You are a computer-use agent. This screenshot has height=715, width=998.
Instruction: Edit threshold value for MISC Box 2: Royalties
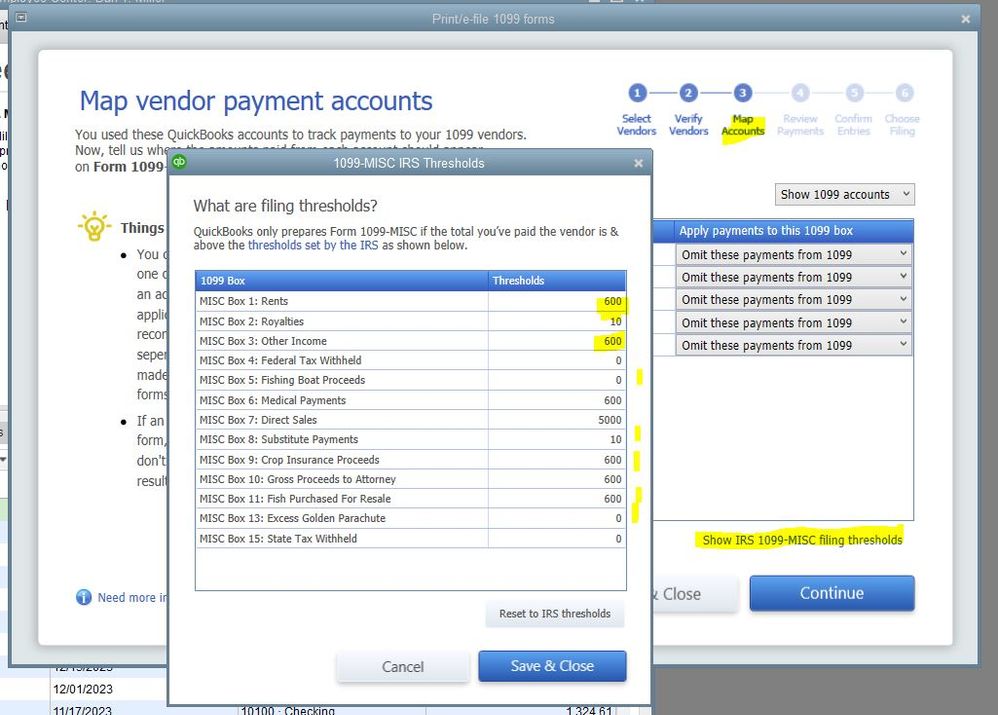click(557, 322)
